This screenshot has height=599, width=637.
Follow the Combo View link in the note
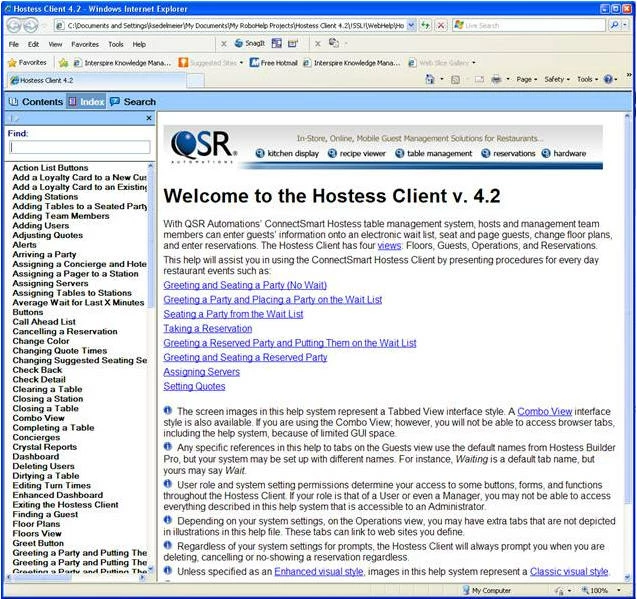tap(544, 412)
